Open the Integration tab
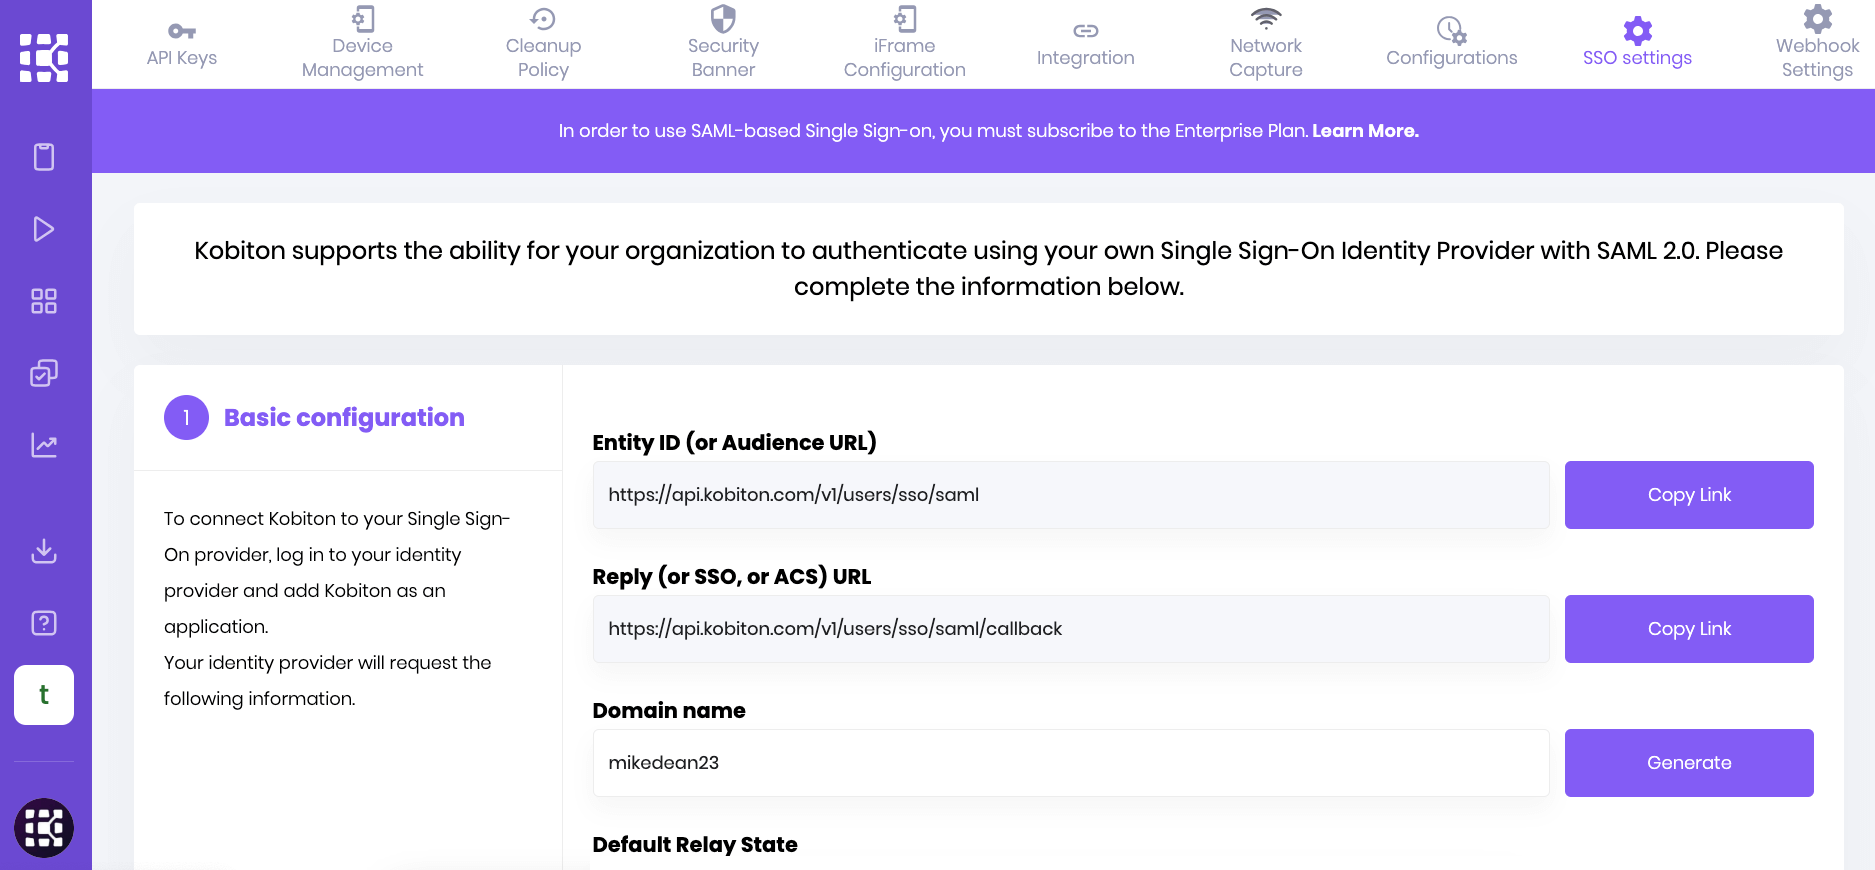The image size is (1875, 870). pyautogui.click(x=1086, y=45)
